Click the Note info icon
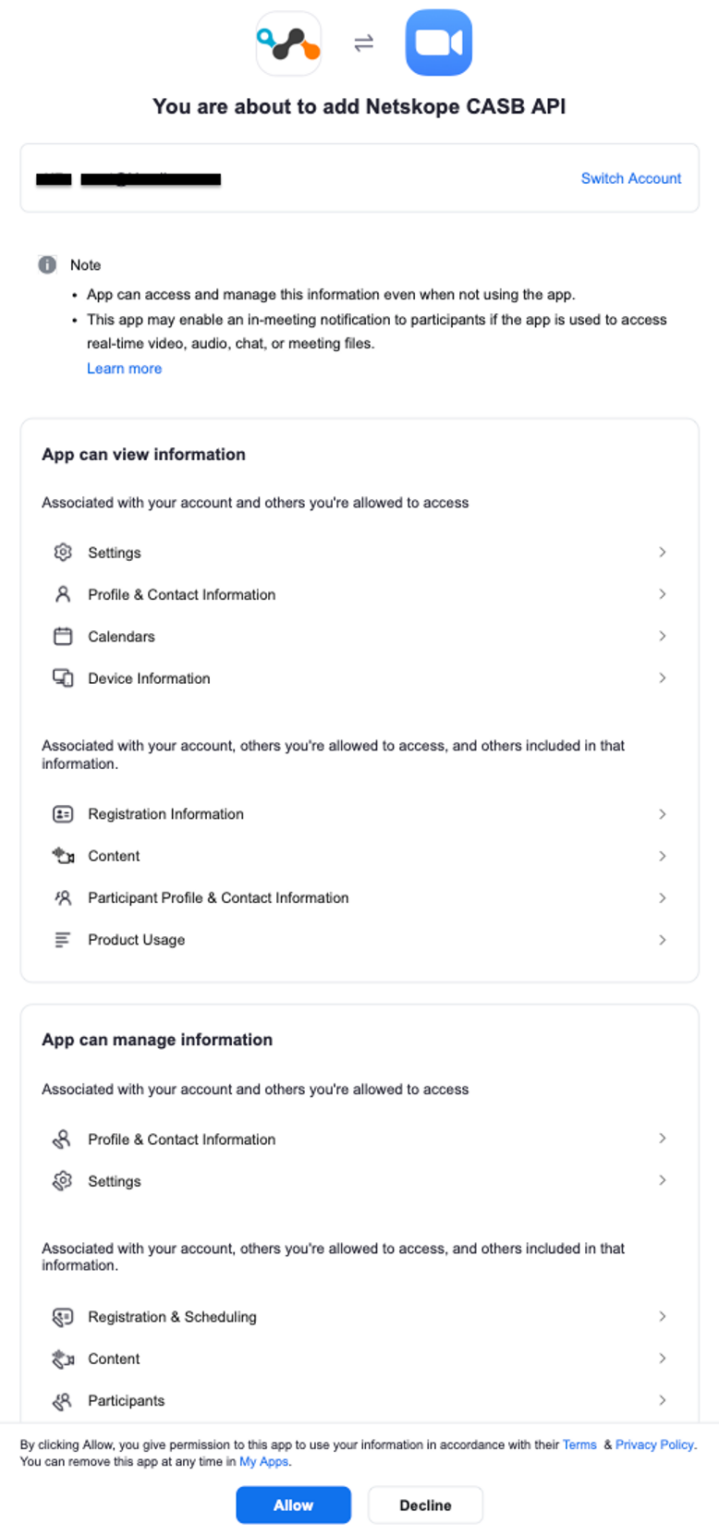The image size is (719, 1536). tap(45, 264)
